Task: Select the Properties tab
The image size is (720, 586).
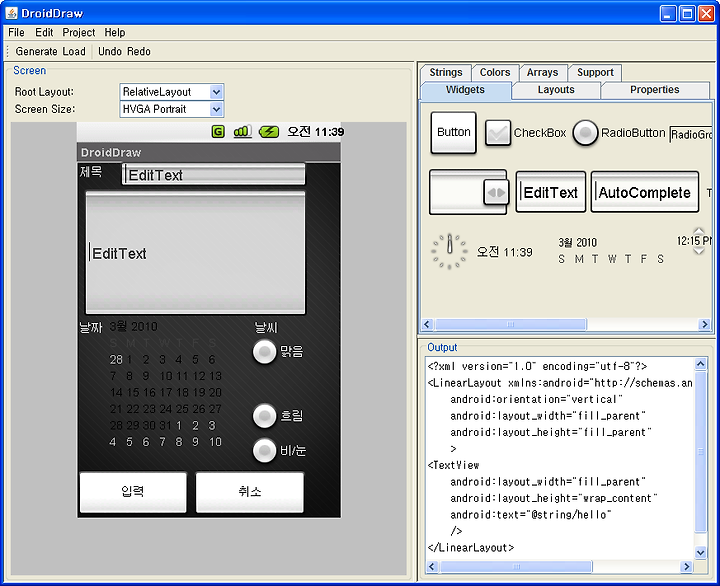Action: [x=655, y=90]
